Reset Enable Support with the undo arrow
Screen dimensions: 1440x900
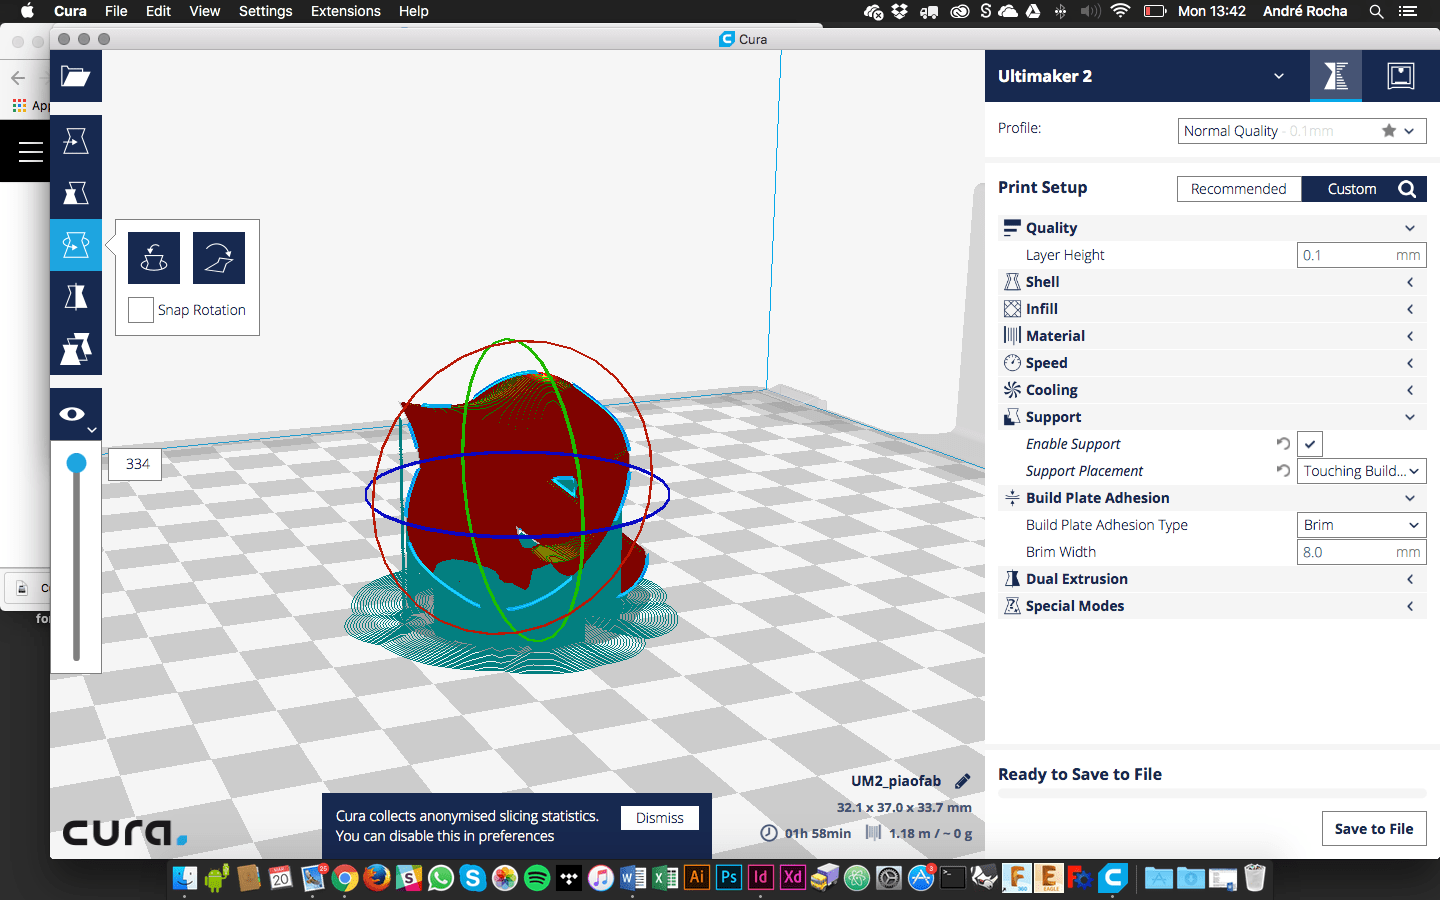pos(1283,443)
